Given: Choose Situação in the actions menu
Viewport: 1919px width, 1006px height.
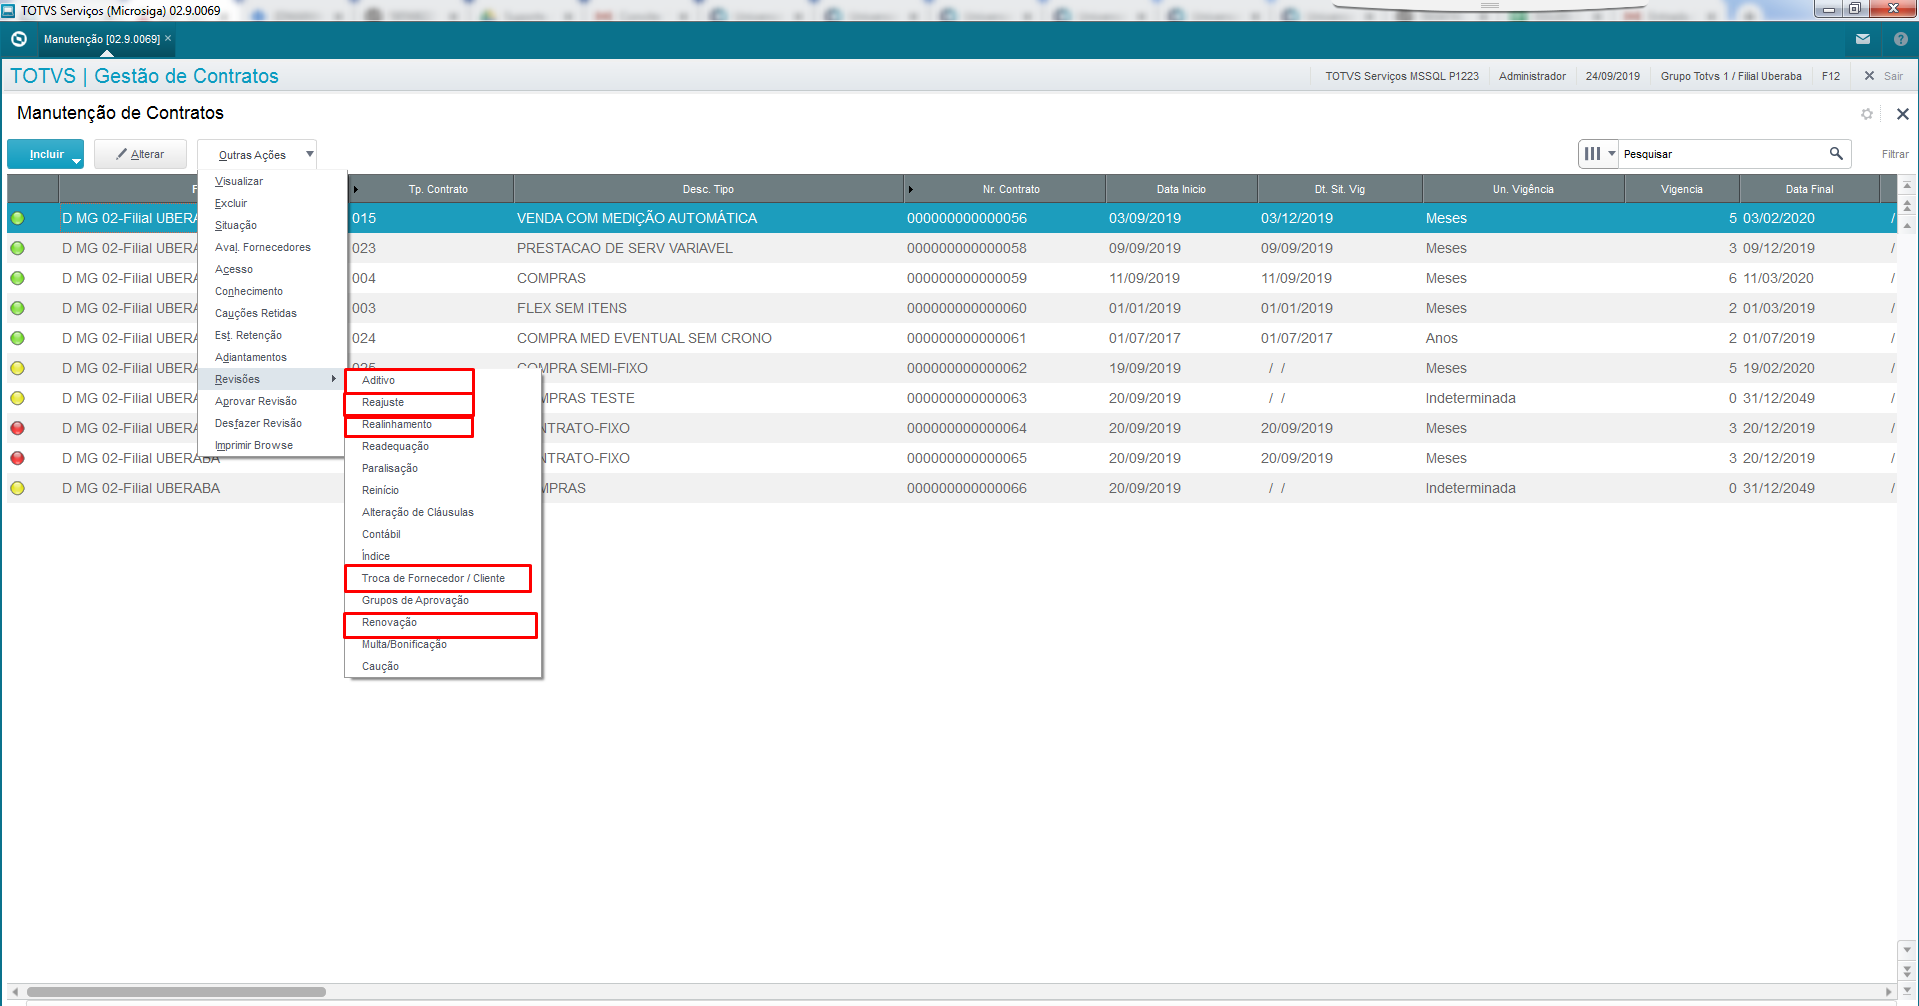Looking at the screenshot, I should [272, 225].
